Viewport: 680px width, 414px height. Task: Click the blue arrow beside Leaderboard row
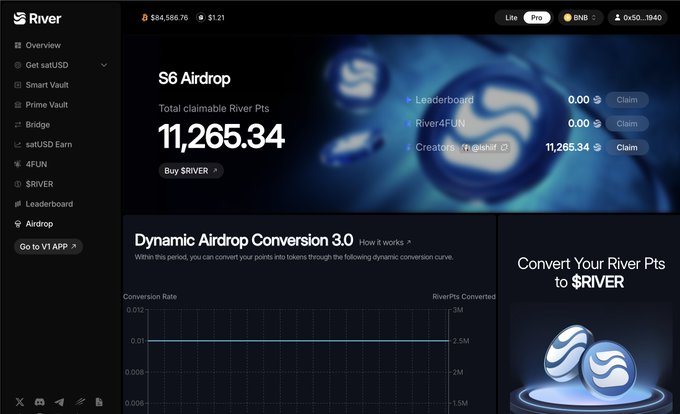408,100
